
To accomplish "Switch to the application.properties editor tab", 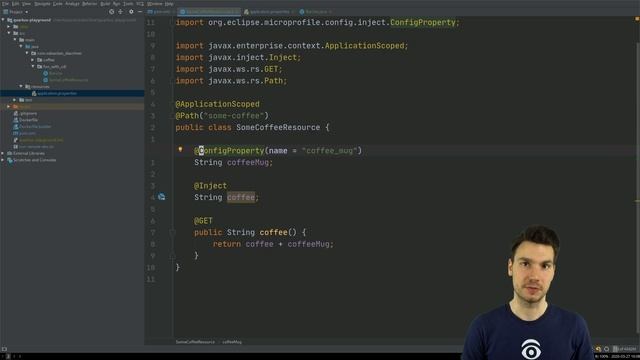I will 269,12.
